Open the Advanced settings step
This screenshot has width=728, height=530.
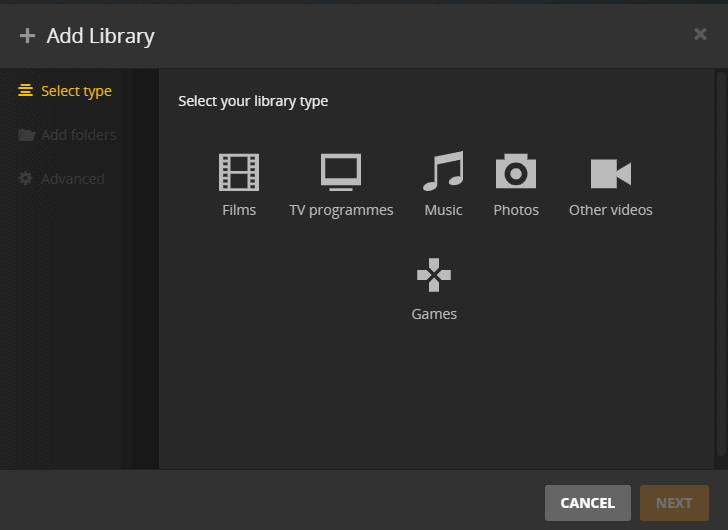[x=61, y=179]
